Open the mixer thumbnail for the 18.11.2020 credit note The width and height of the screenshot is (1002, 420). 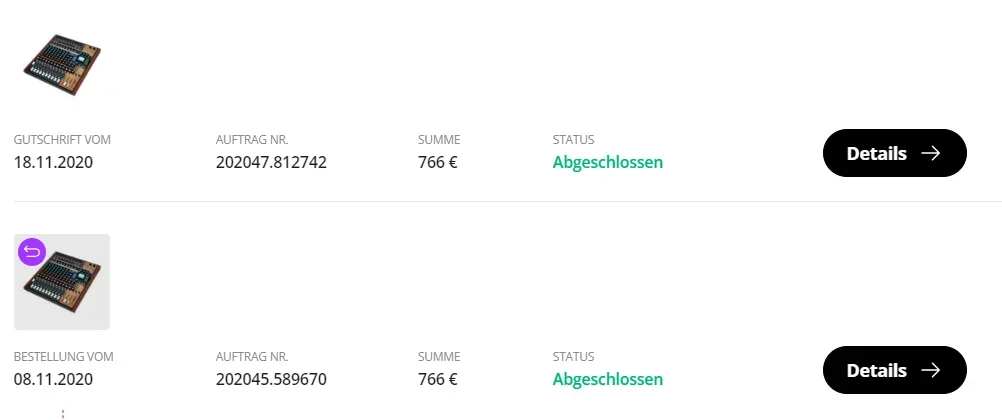coord(62,65)
